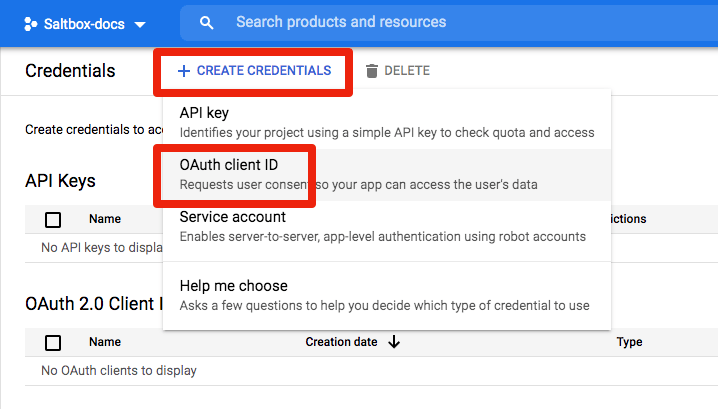The image size is (718, 409).
Task: Select all API Keys checkbox
Action: pyautogui.click(x=53, y=220)
